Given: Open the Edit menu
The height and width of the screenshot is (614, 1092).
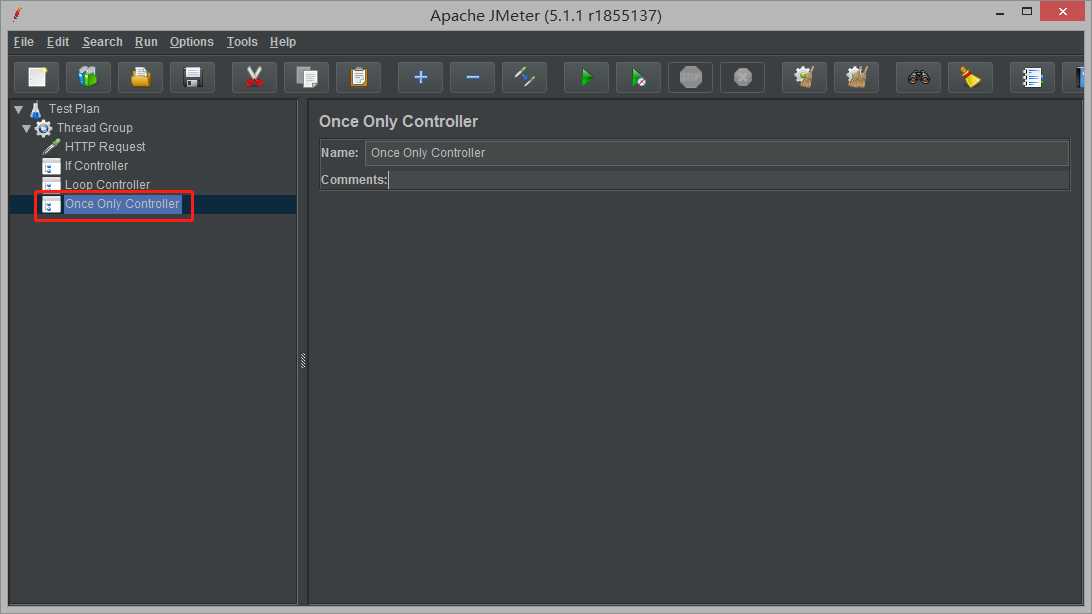Looking at the screenshot, I should 58,42.
